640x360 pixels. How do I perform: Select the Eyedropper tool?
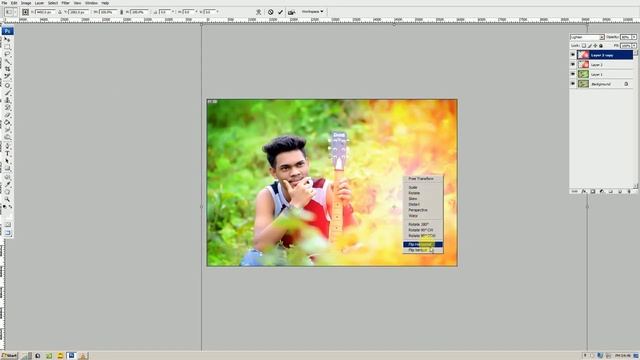pyautogui.click(x=7, y=184)
